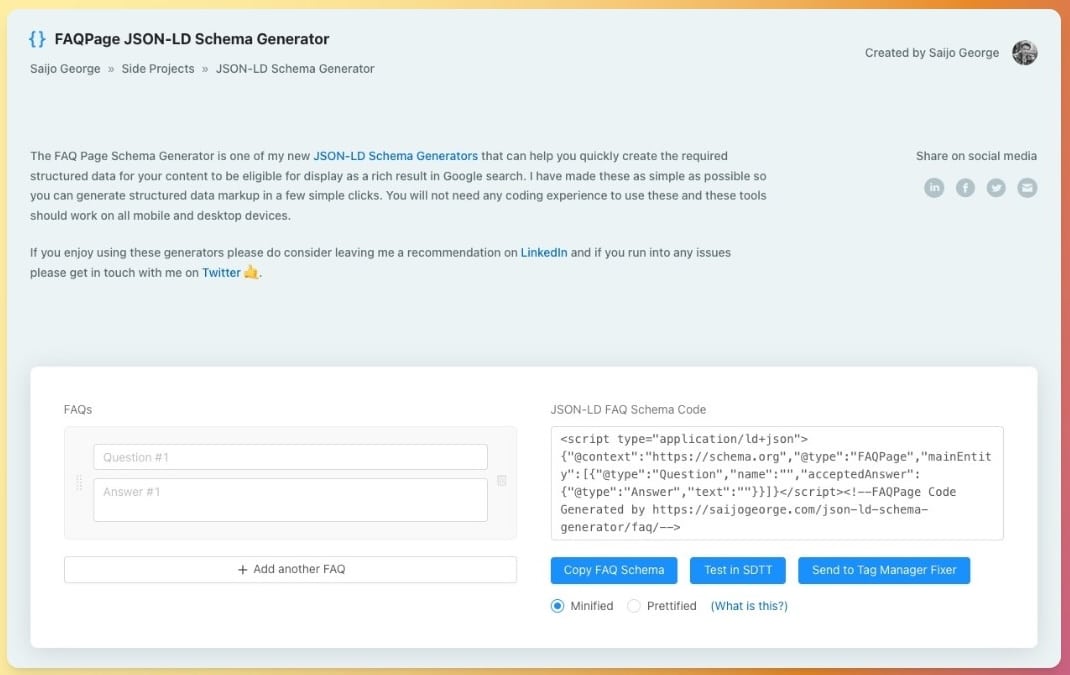The image size is (1070, 675).
Task: Click Send to Tag Manager Fixer
Action: (x=884, y=570)
